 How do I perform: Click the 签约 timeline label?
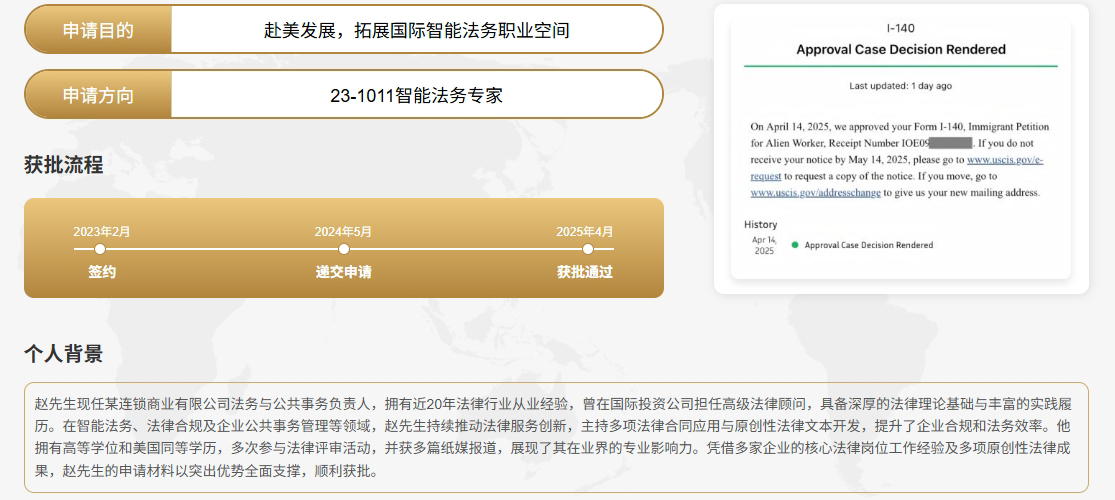pyautogui.click(x=101, y=272)
